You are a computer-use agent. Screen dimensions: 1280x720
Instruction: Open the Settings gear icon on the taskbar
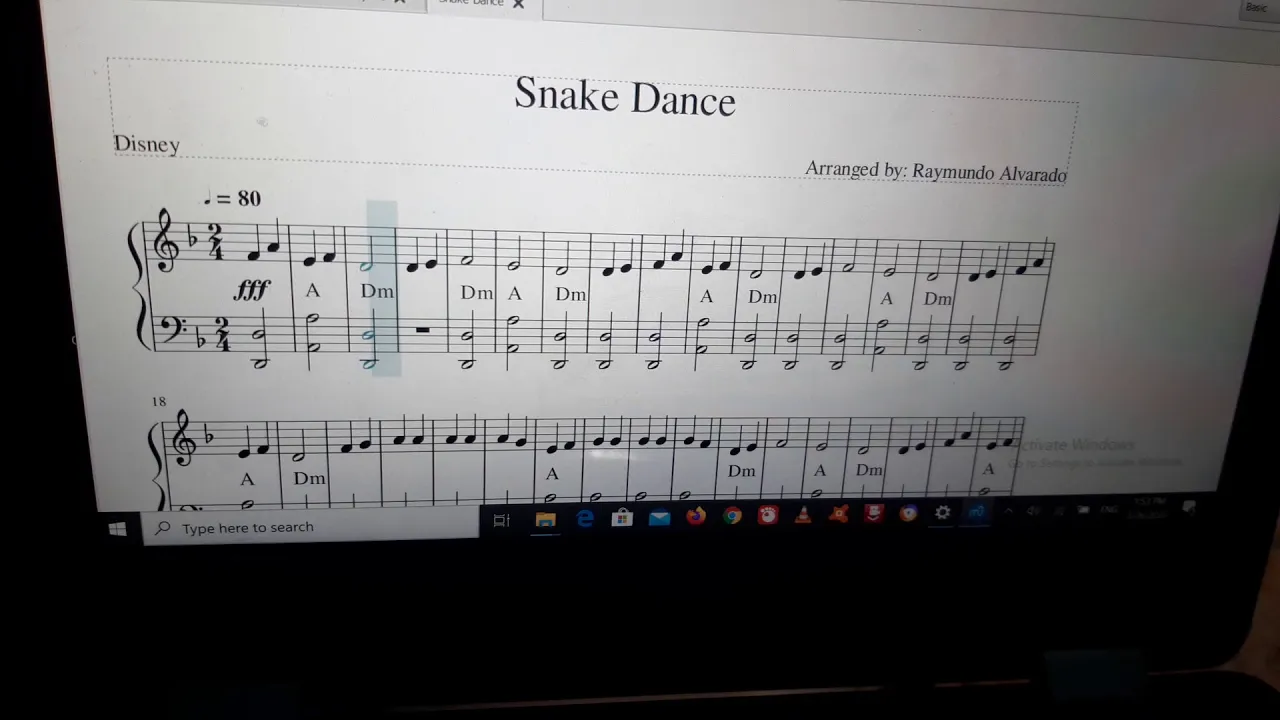point(942,513)
